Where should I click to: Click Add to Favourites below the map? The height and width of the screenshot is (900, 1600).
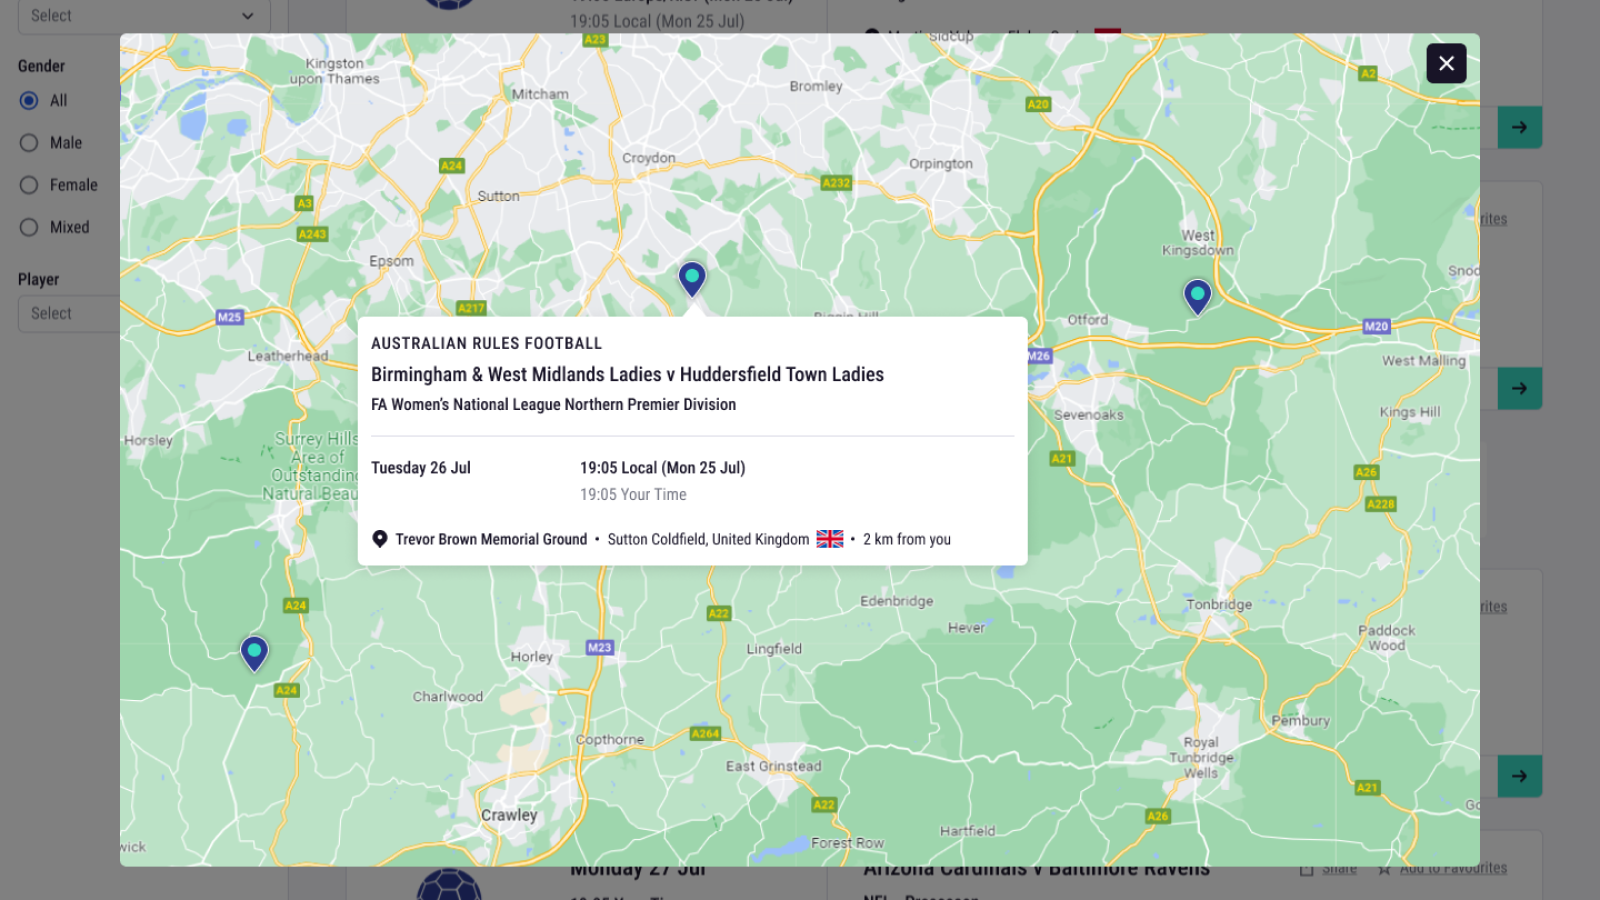click(x=1452, y=869)
